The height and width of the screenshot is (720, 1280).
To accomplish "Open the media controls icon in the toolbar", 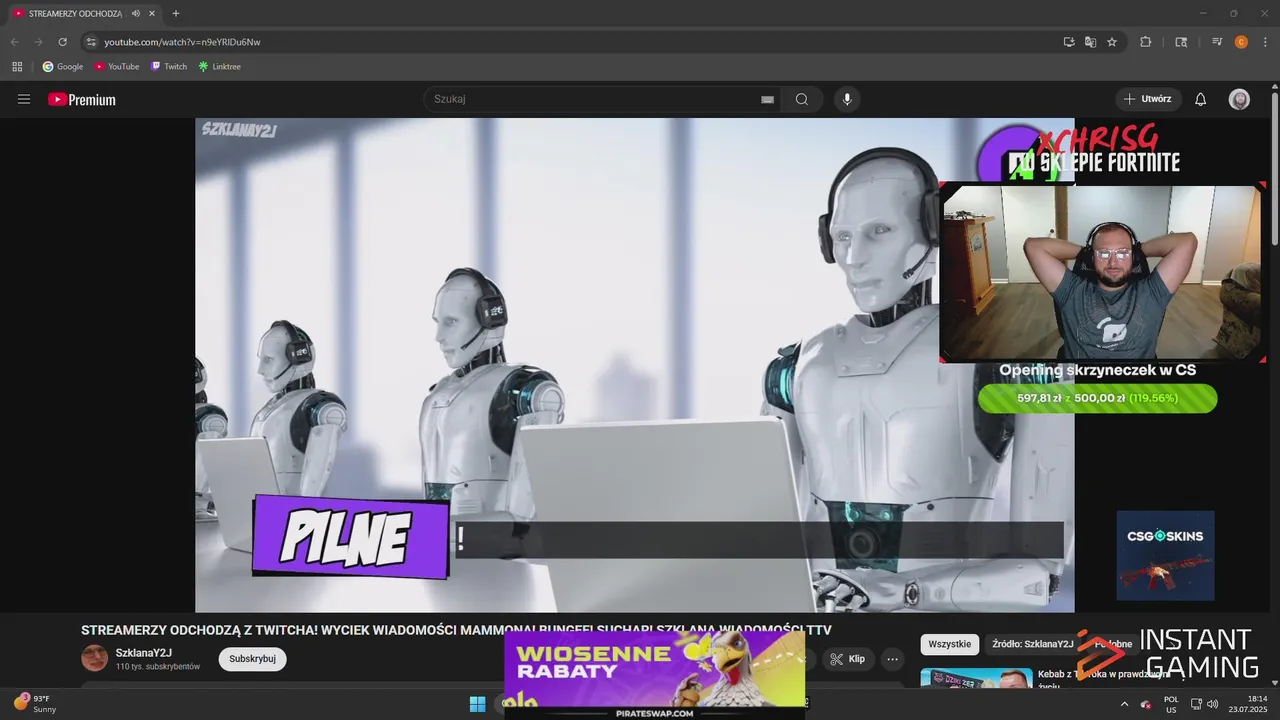I will pyautogui.click(x=1217, y=42).
